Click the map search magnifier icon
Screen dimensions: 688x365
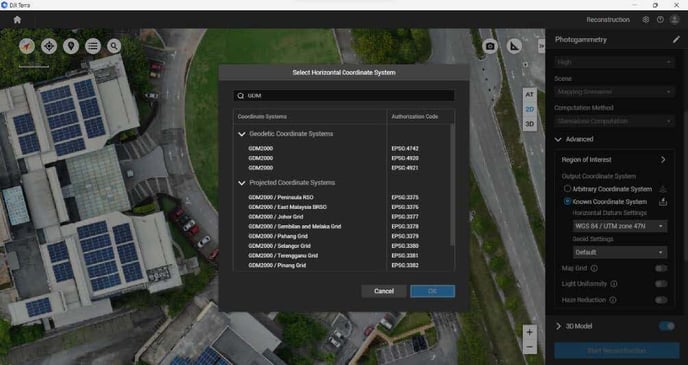[114, 46]
